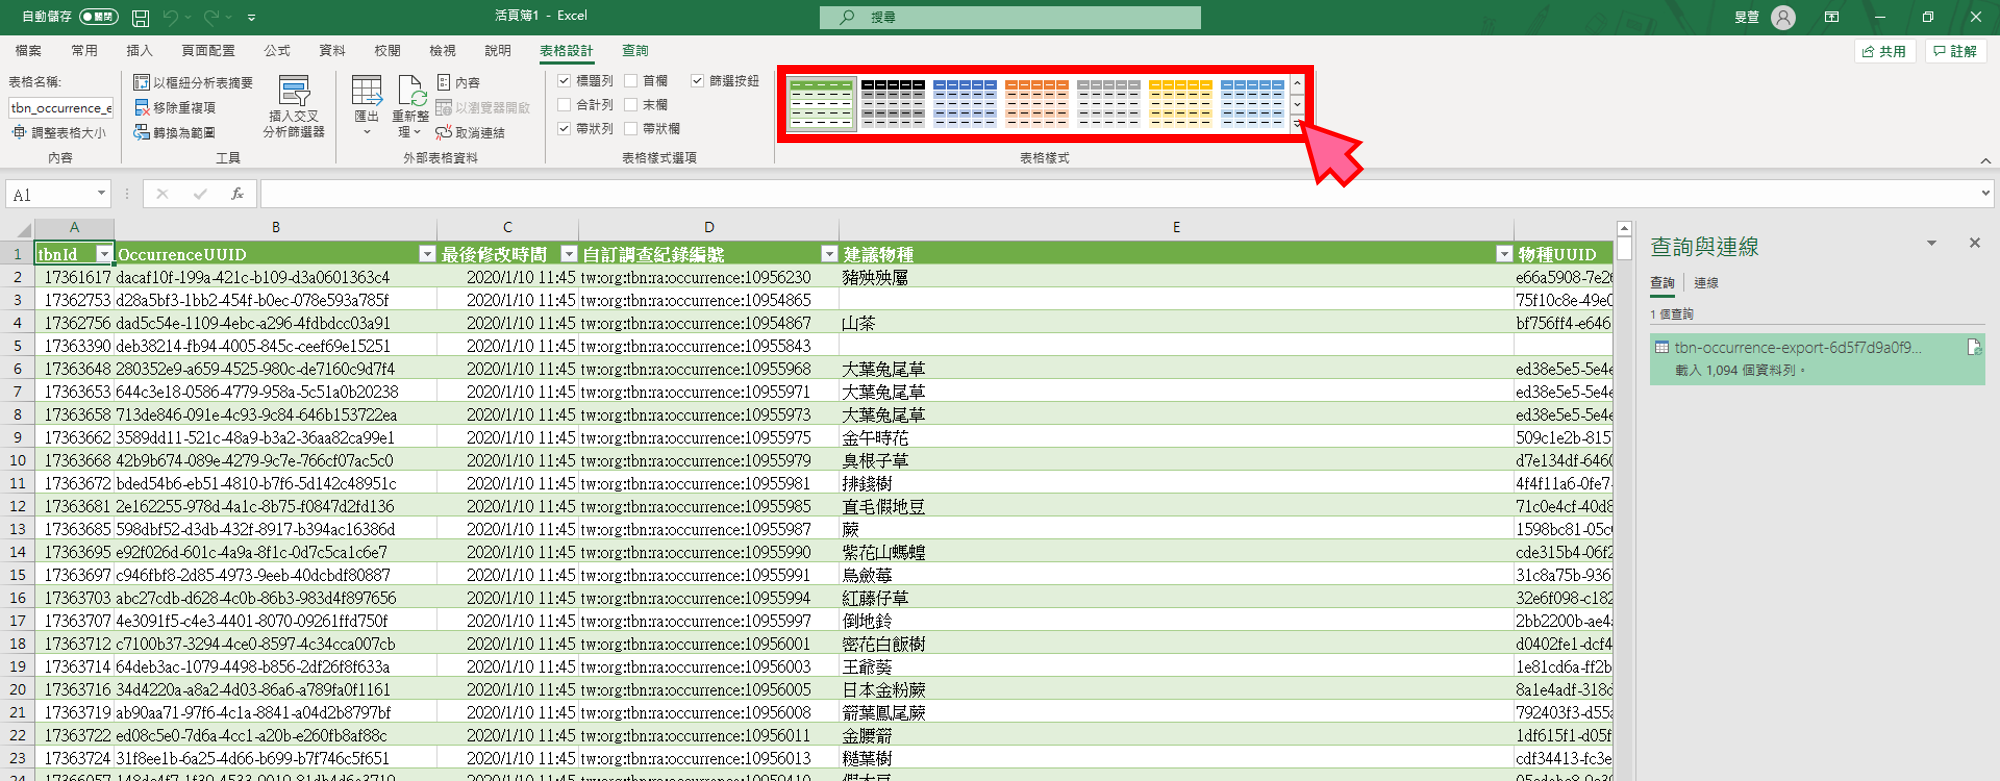
Task: Click the formula bar input area
Action: (x=1118, y=194)
